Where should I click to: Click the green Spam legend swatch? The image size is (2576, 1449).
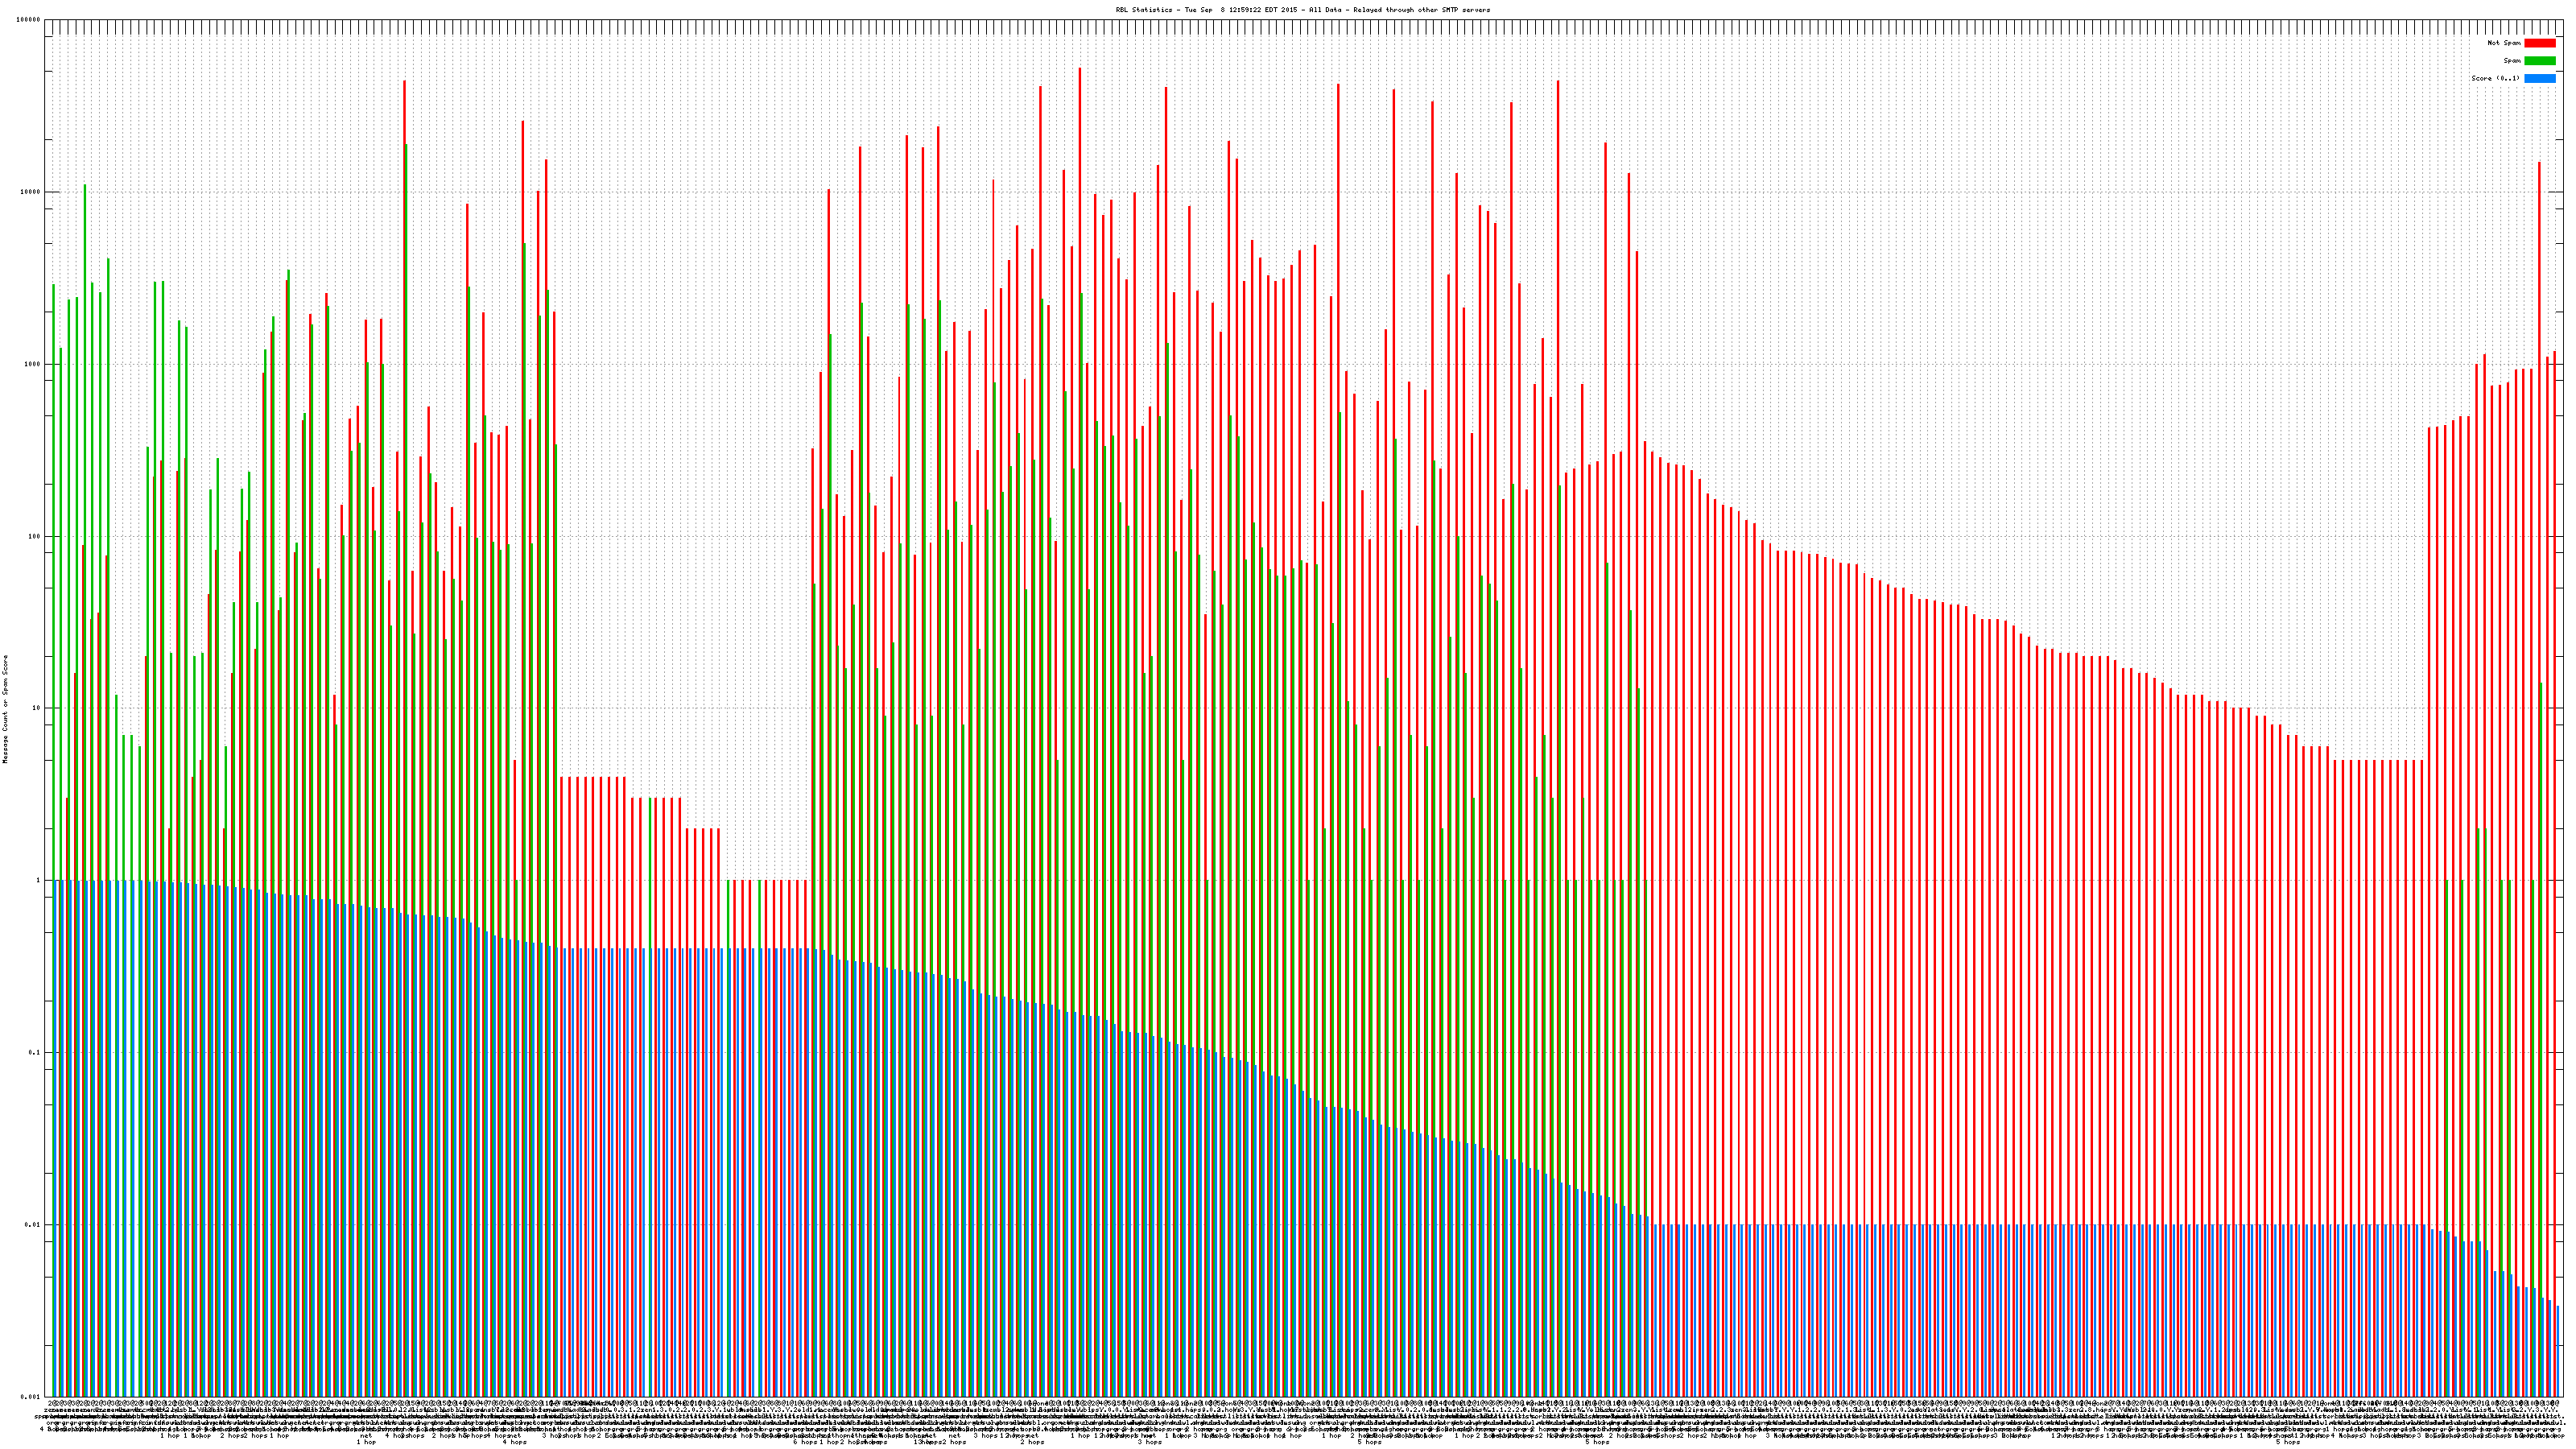click(x=2539, y=61)
